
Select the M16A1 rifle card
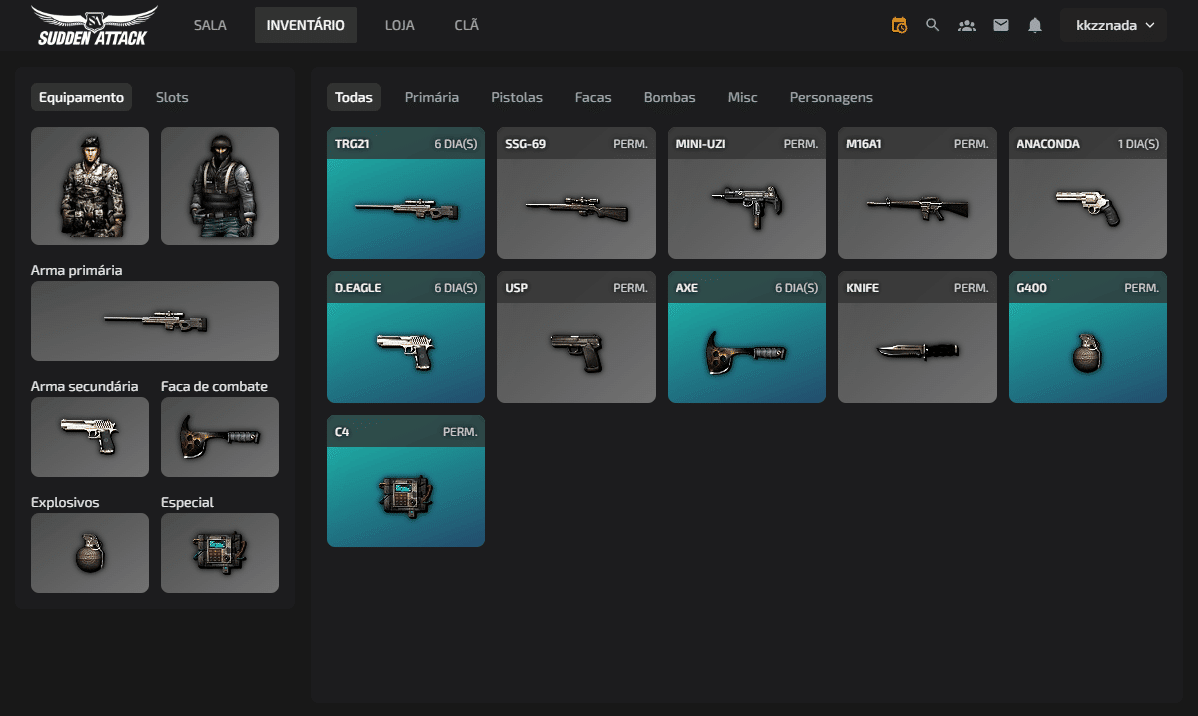[x=917, y=193]
